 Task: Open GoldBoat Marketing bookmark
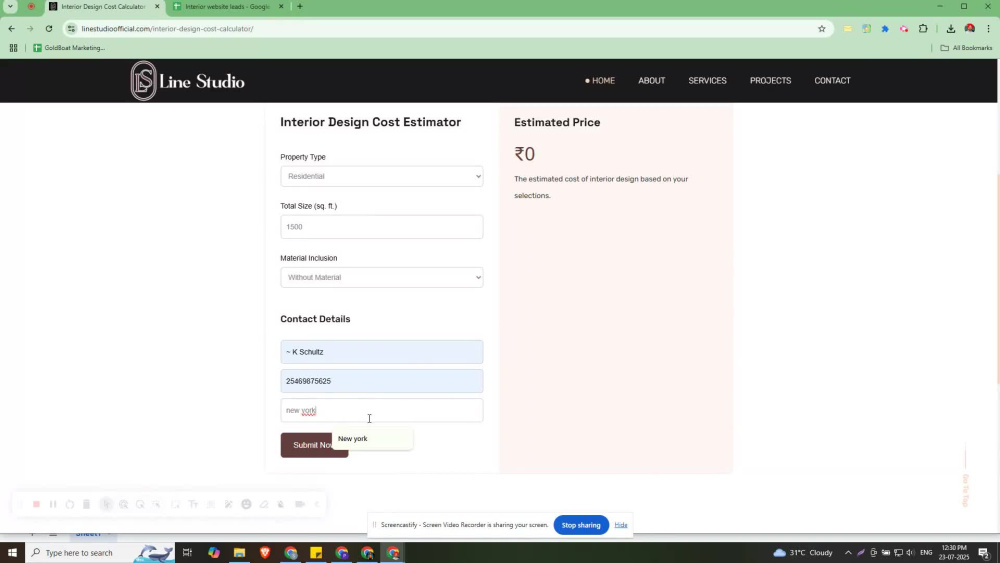point(69,48)
